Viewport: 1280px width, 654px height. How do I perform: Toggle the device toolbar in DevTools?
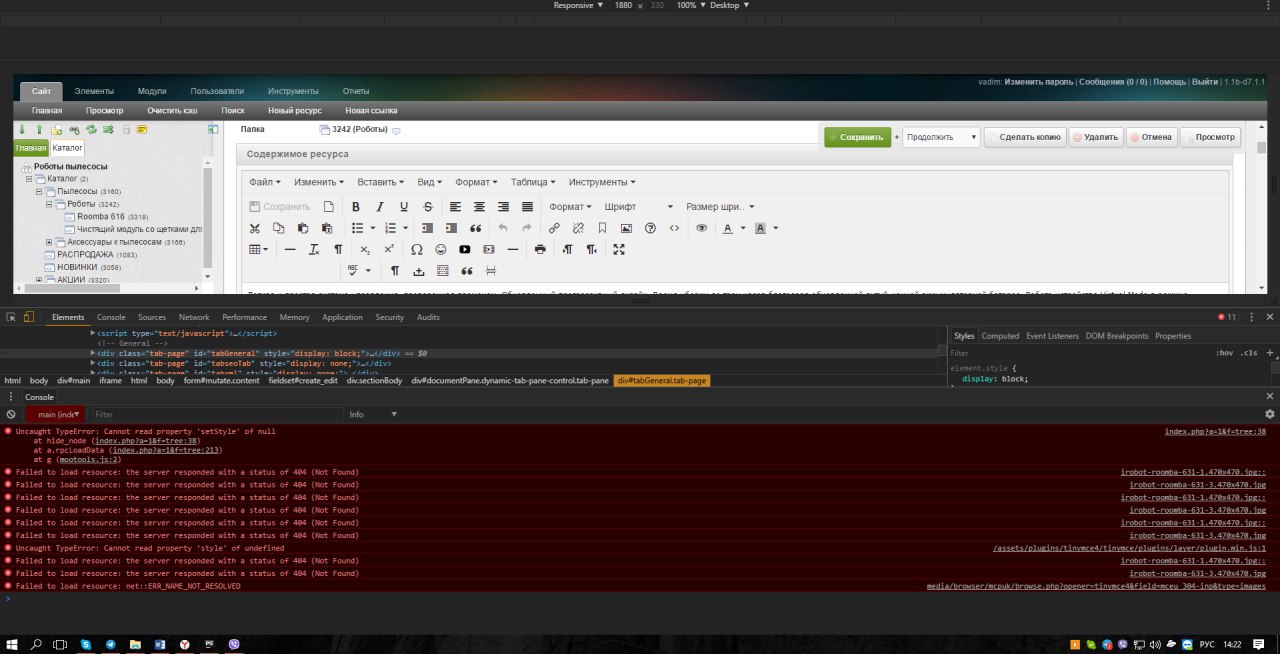pyautogui.click(x=30, y=317)
